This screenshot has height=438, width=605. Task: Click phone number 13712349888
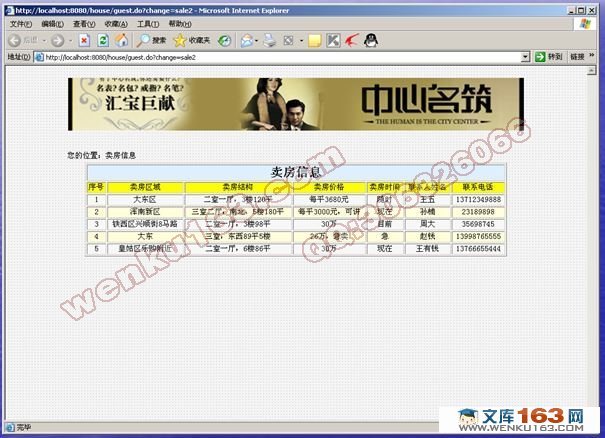click(x=478, y=200)
